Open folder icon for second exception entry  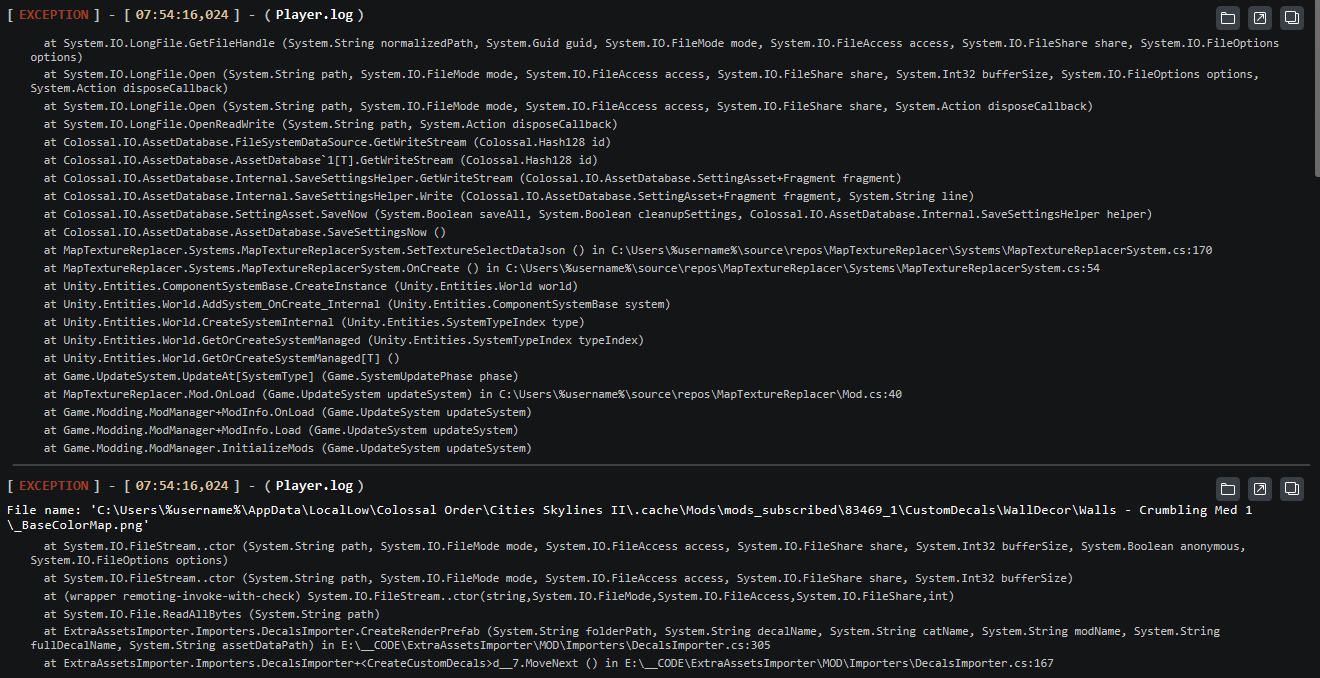[x=1228, y=488]
